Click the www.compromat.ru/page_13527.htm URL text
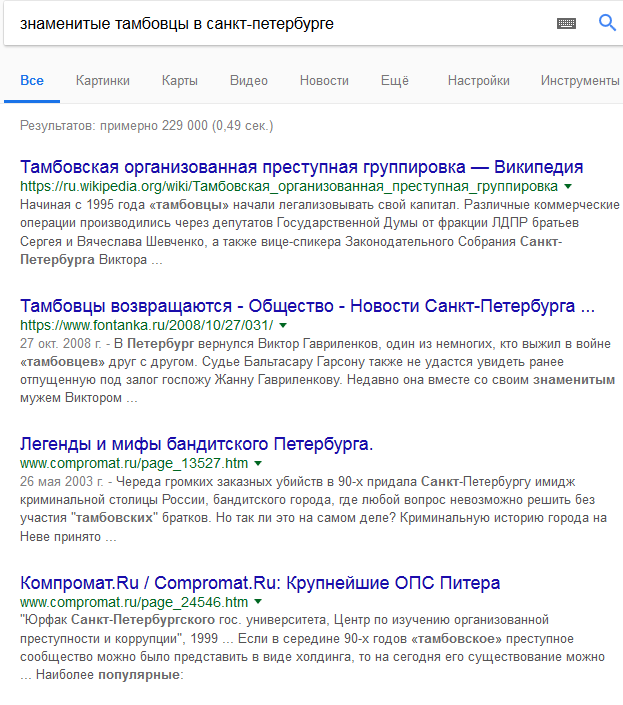Viewport: 623px width, 705px height. [134, 463]
